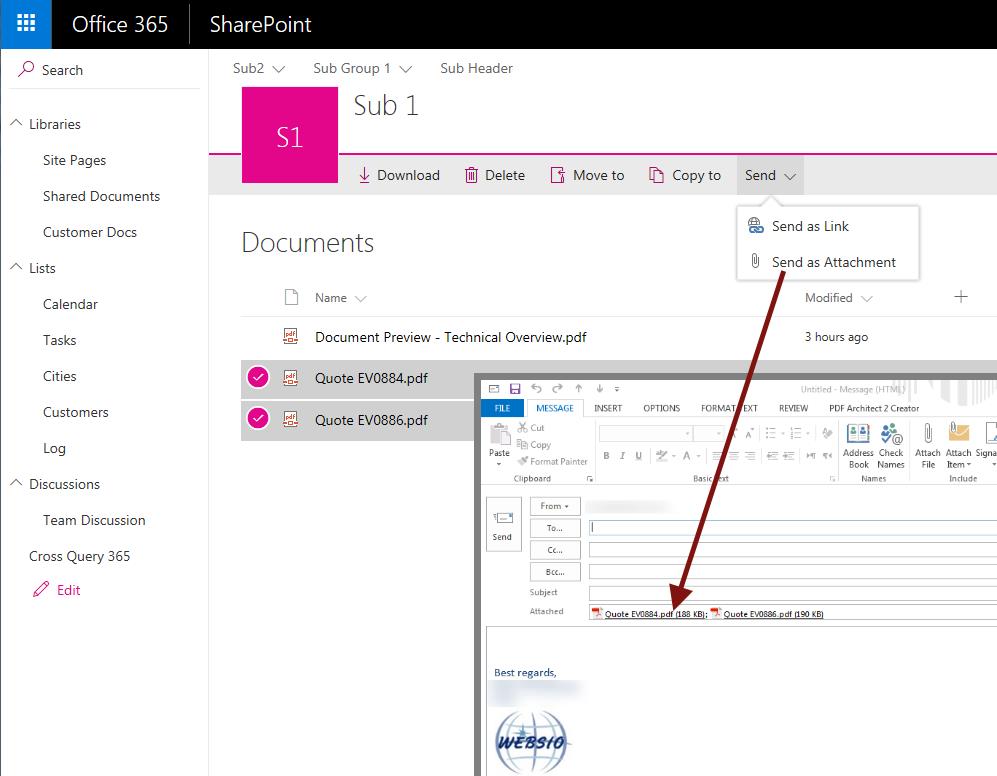
Task: Deselect the Quote EV0886.pdf row checkmark
Action: (x=258, y=419)
